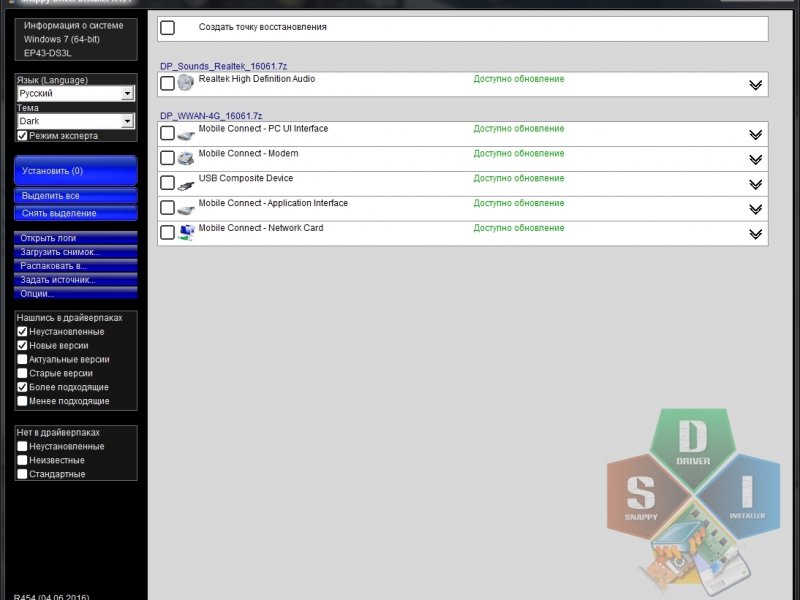Click 'Доступно обновление' on the USB Composite row
Viewport: 800px width, 600px height.
[x=519, y=179]
